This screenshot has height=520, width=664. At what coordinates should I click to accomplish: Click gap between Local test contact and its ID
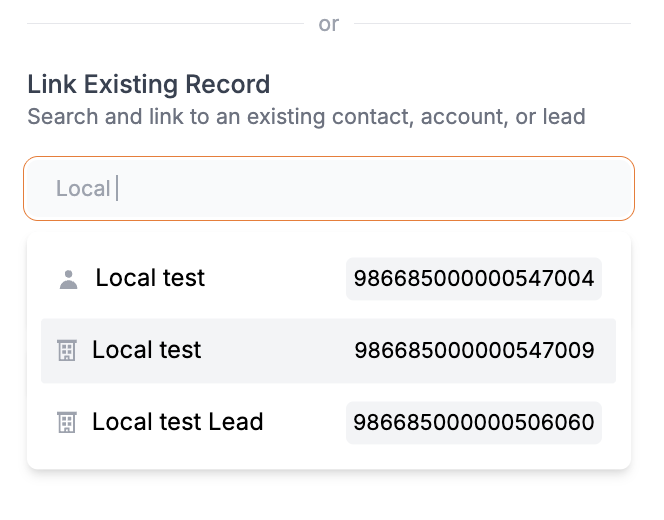[x=275, y=279]
